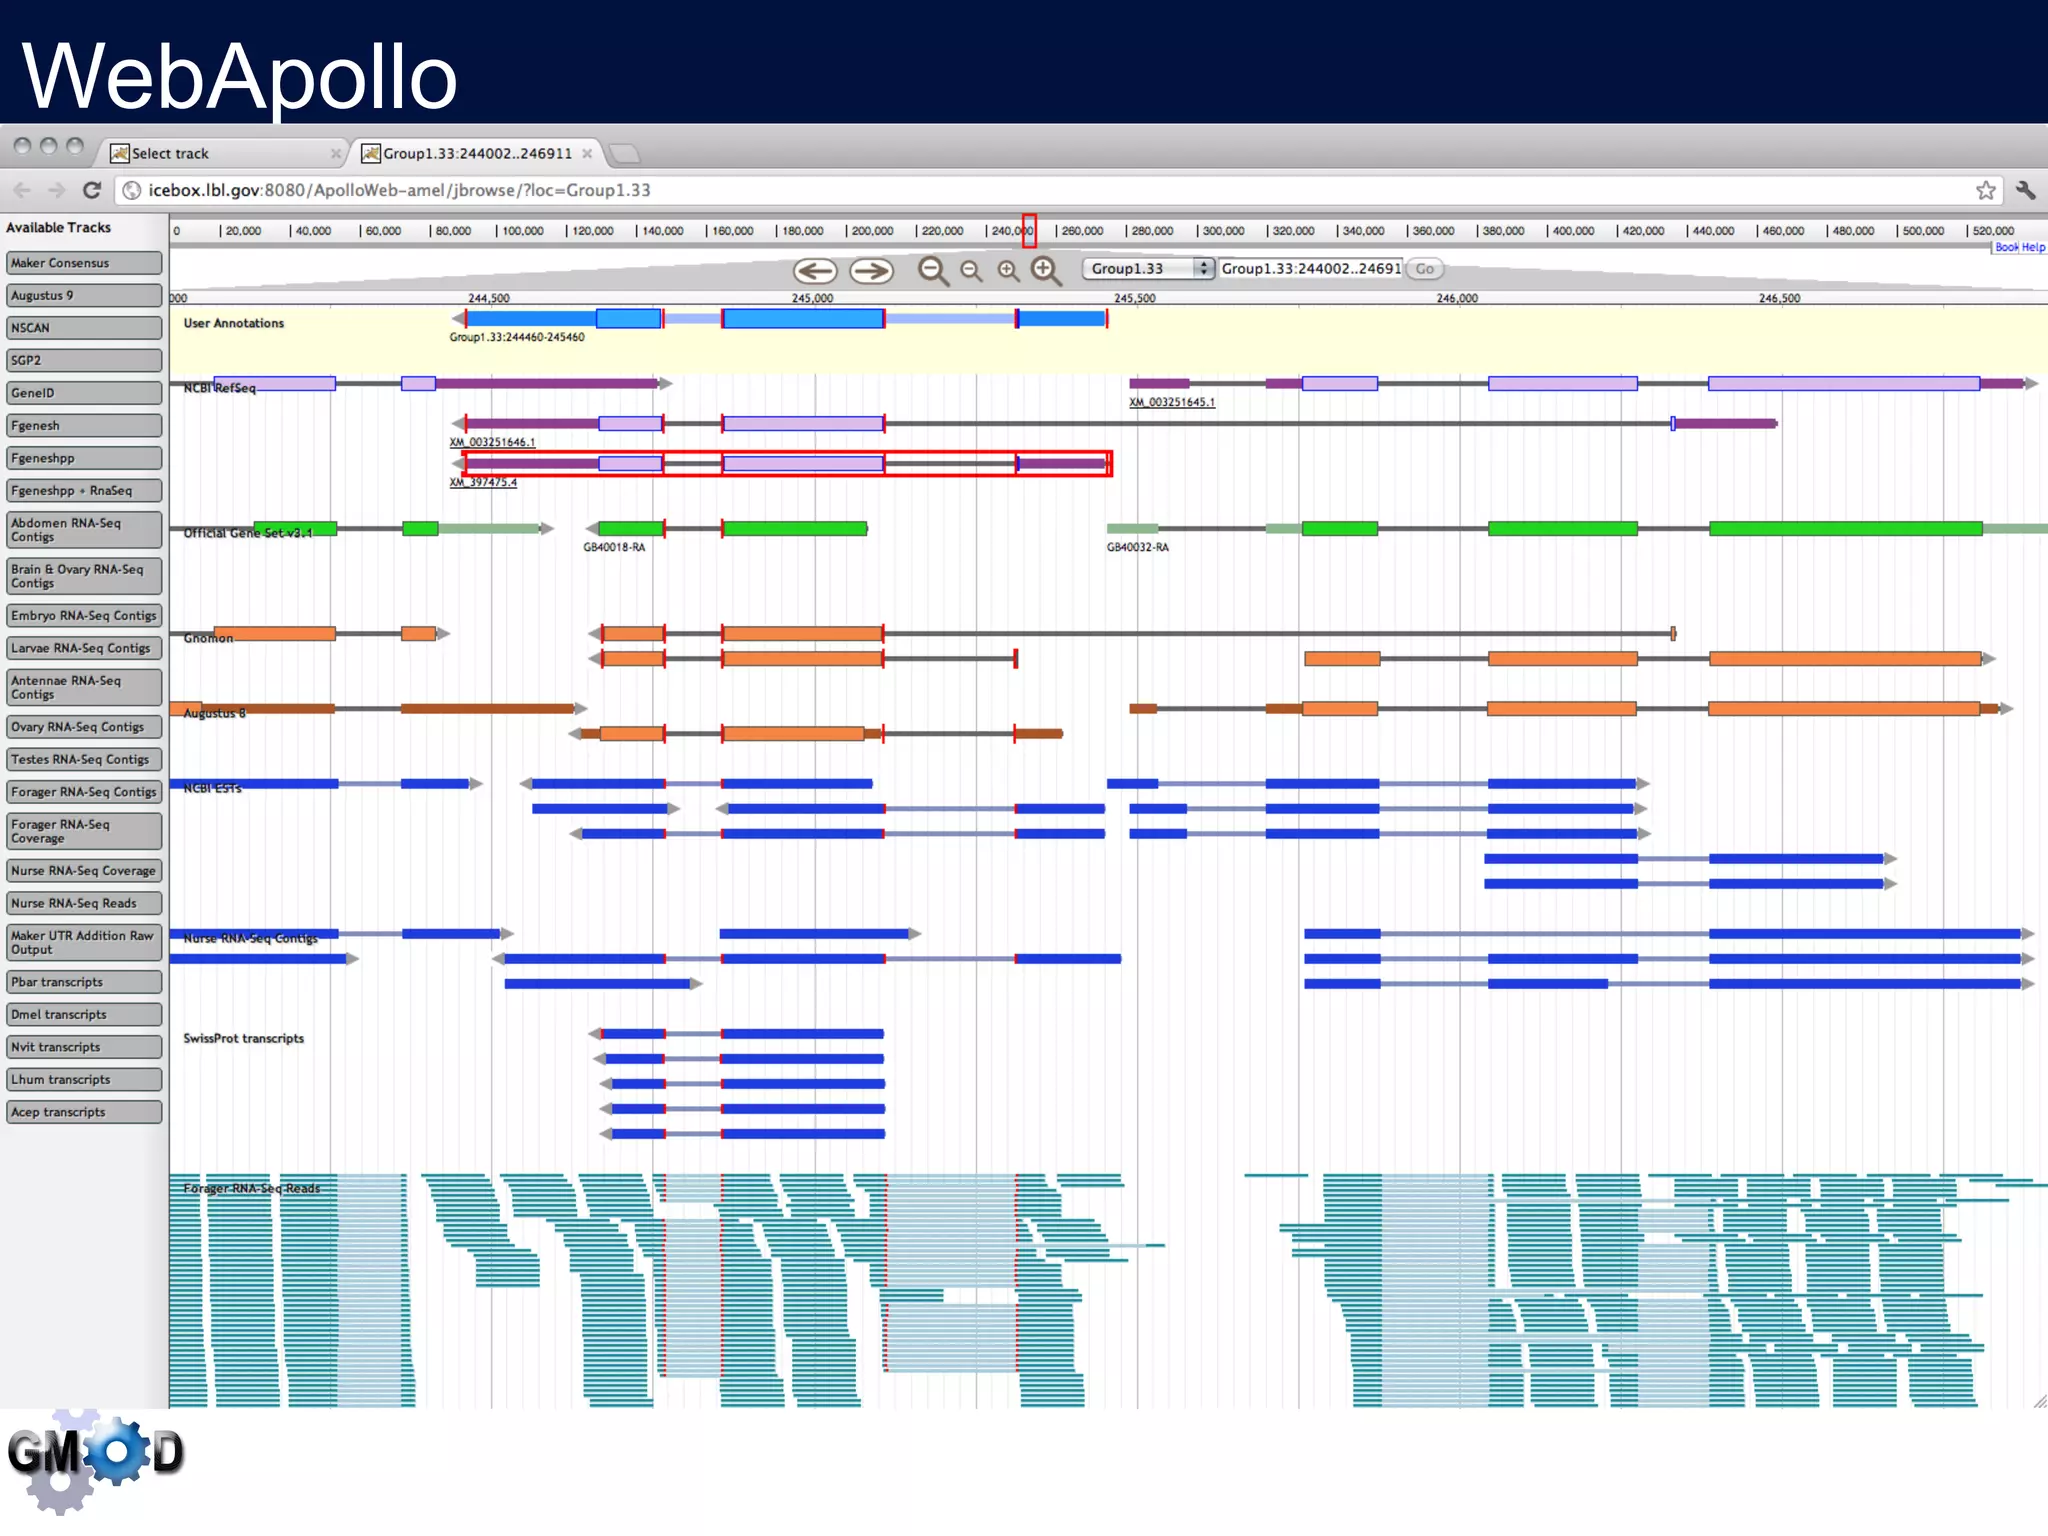This screenshot has height=1536, width=2048.
Task: Open the Help link
Action: point(2033,247)
